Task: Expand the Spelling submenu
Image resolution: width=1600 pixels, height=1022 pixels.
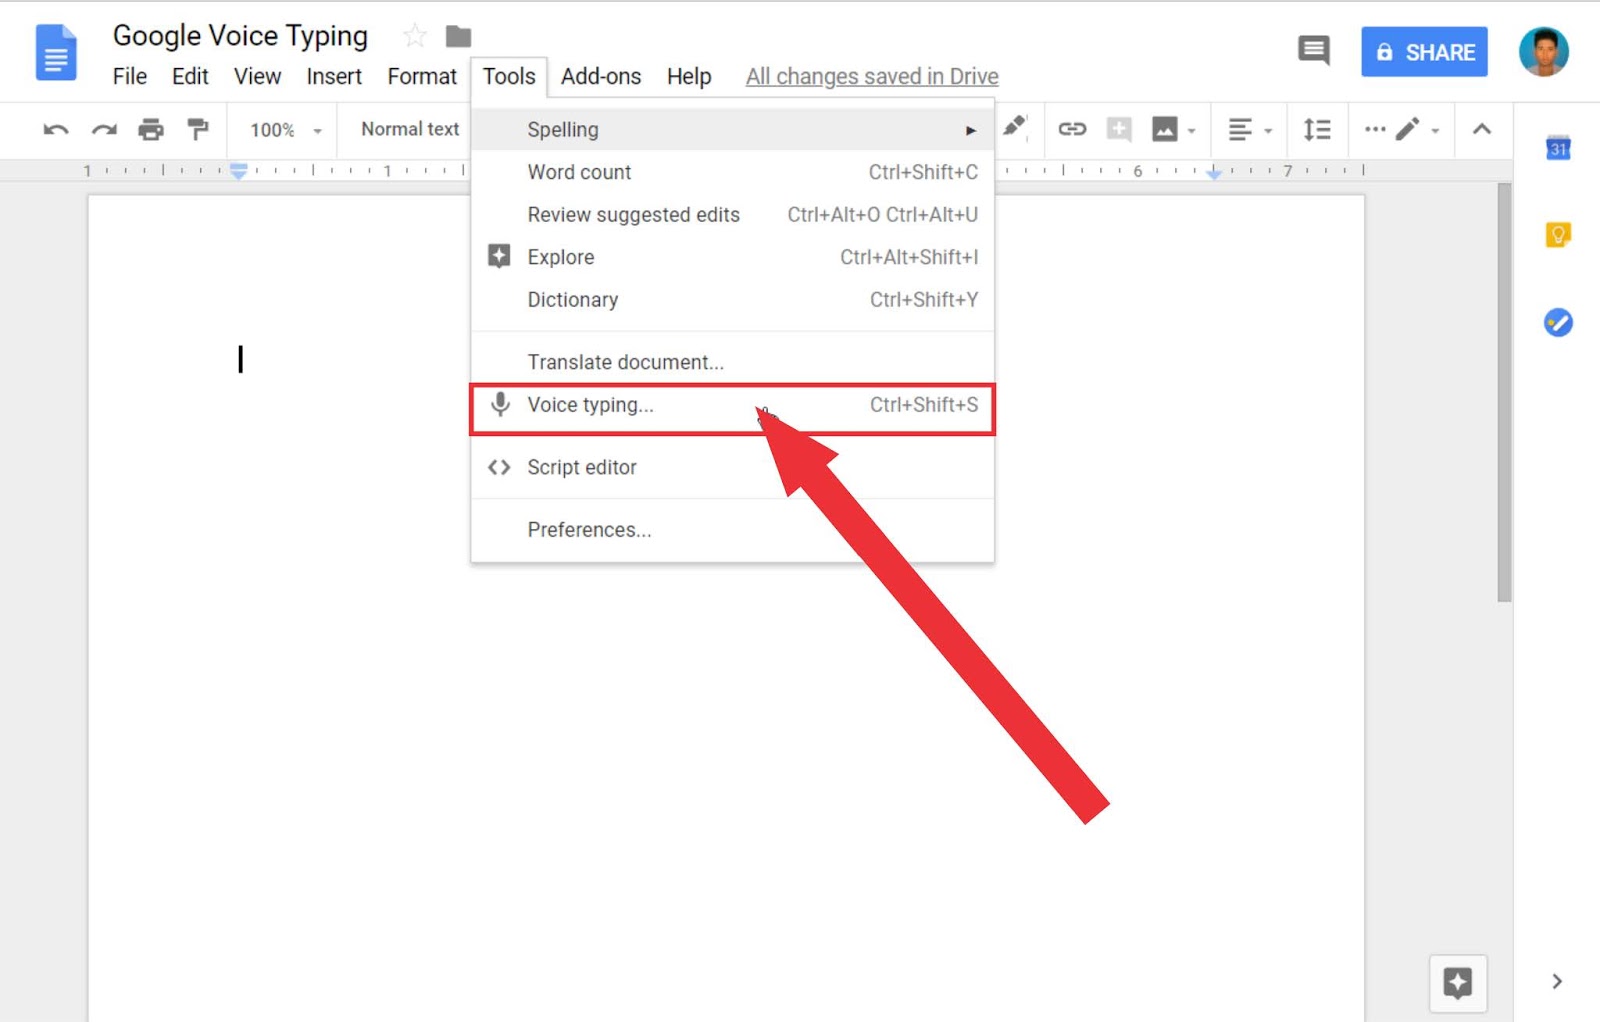Action: coord(732,130)
